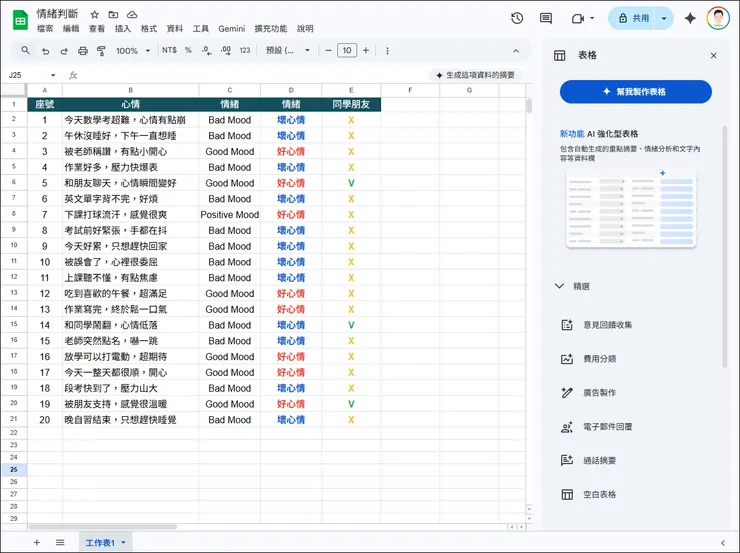The height and width of the screenshot is (553, 740).
Task: Format as NT$ currency
Action: (x=169, y=50)
